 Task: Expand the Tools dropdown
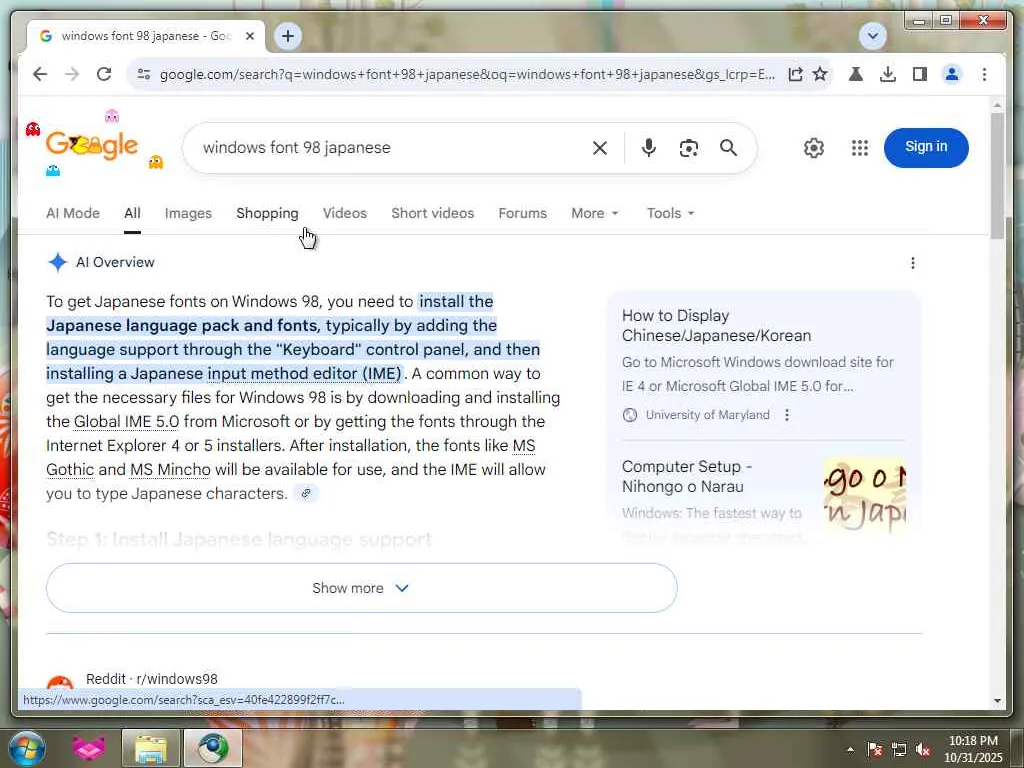pos(670,214)
